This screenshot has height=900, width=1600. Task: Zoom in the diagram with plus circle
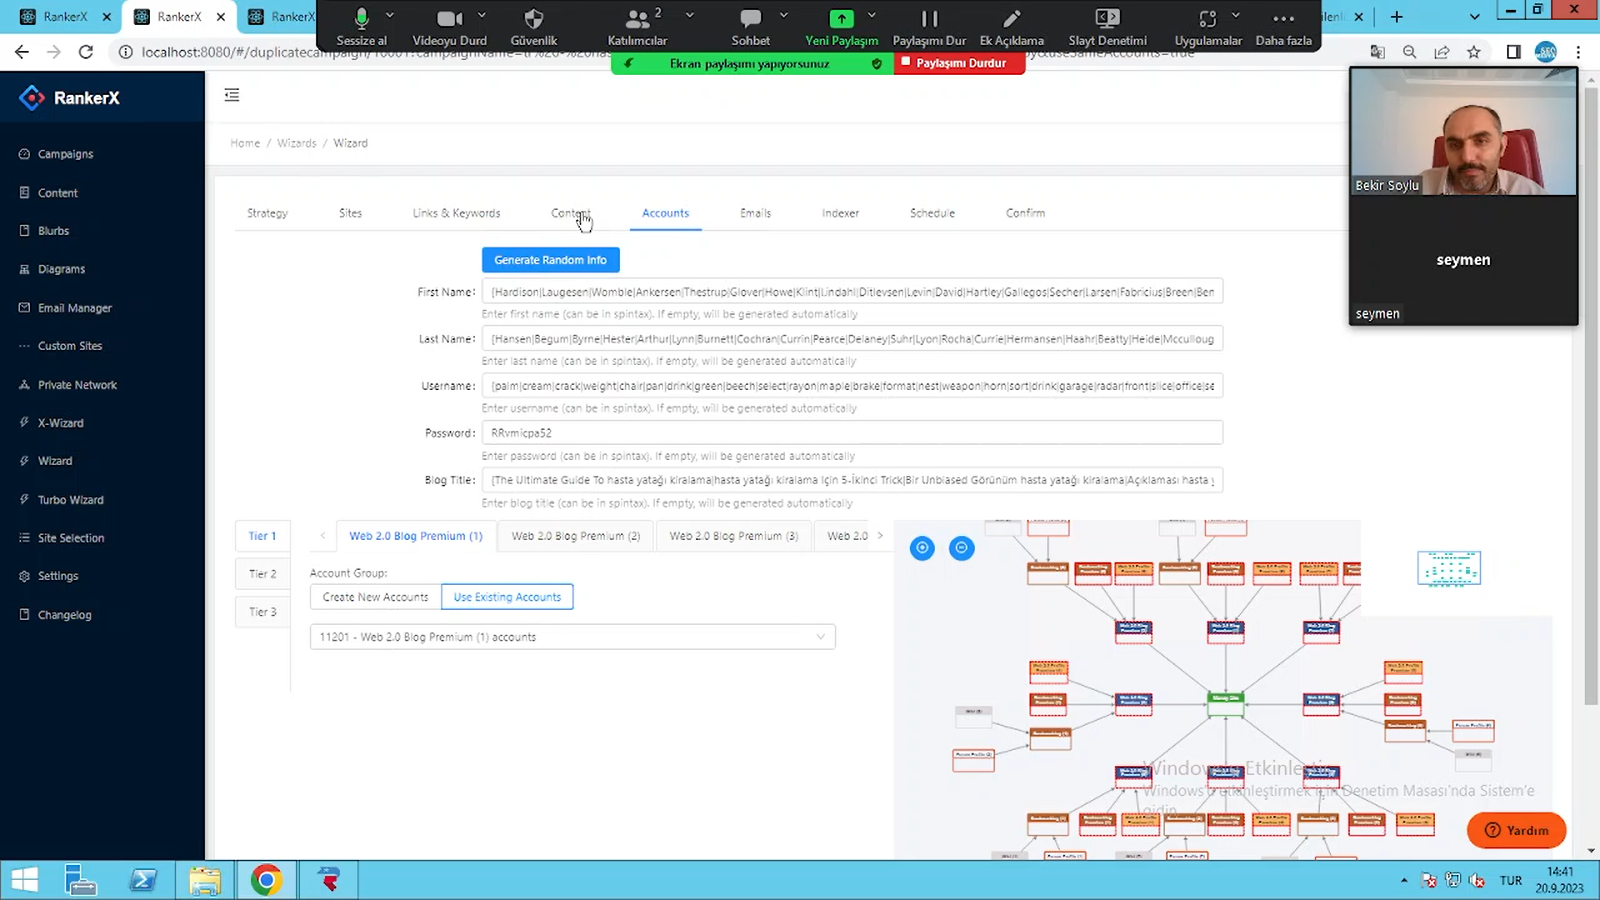pos(922,548)
